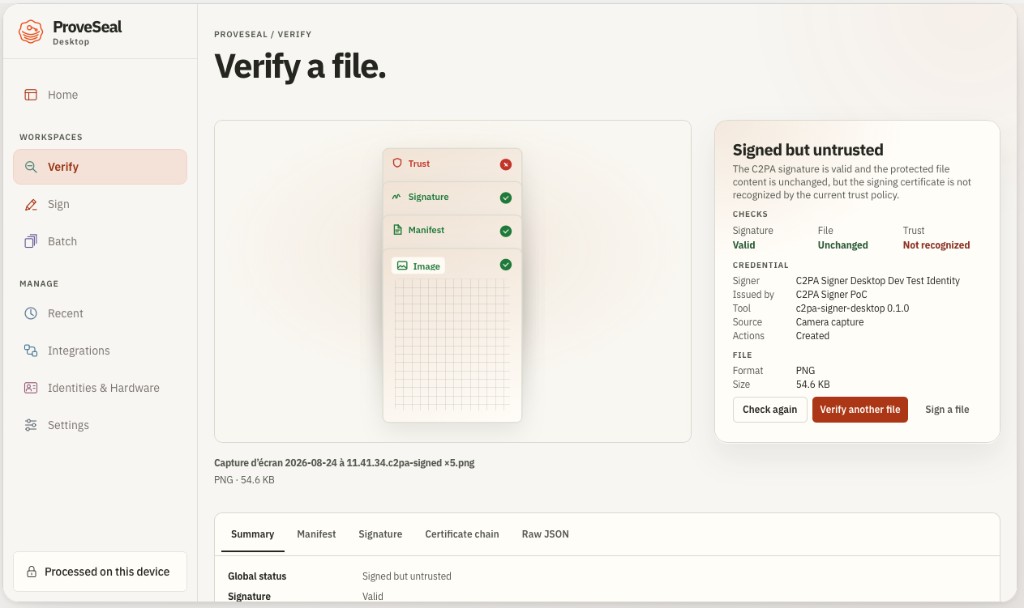Click Global status value in Summary tab

click(407, 576)
